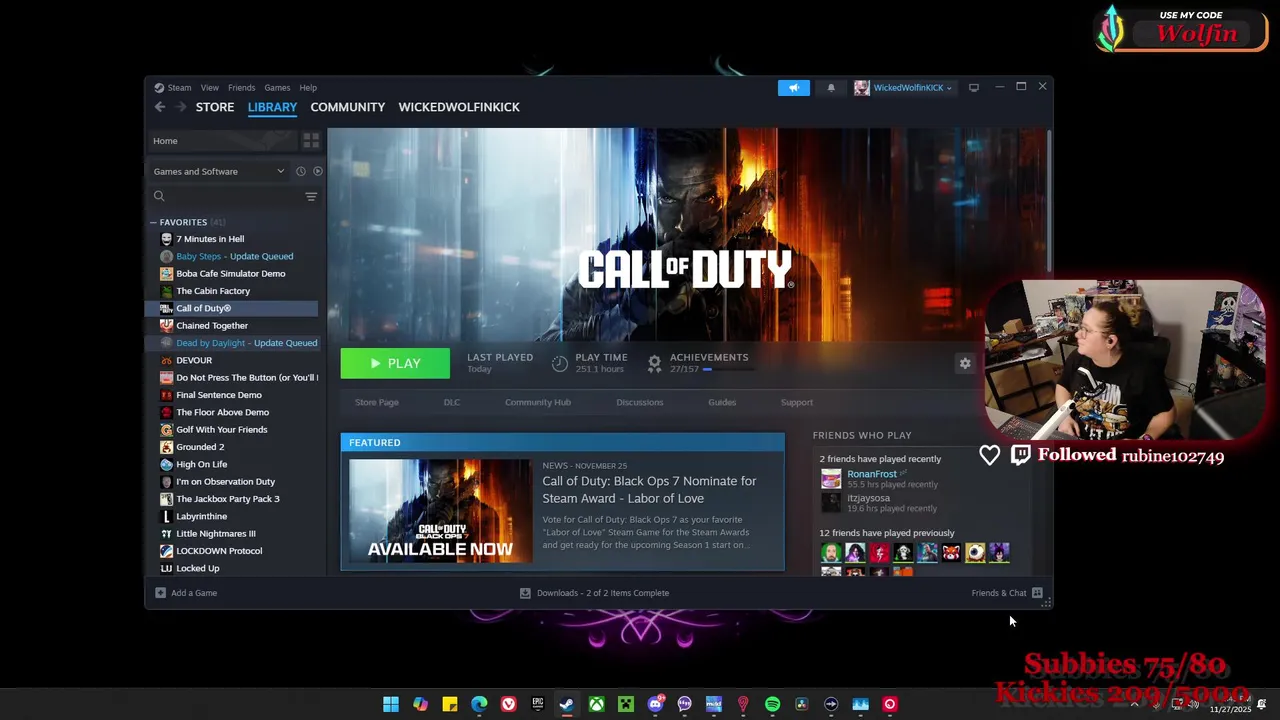Collapse the Favorites category

click(x=153, y=222)
